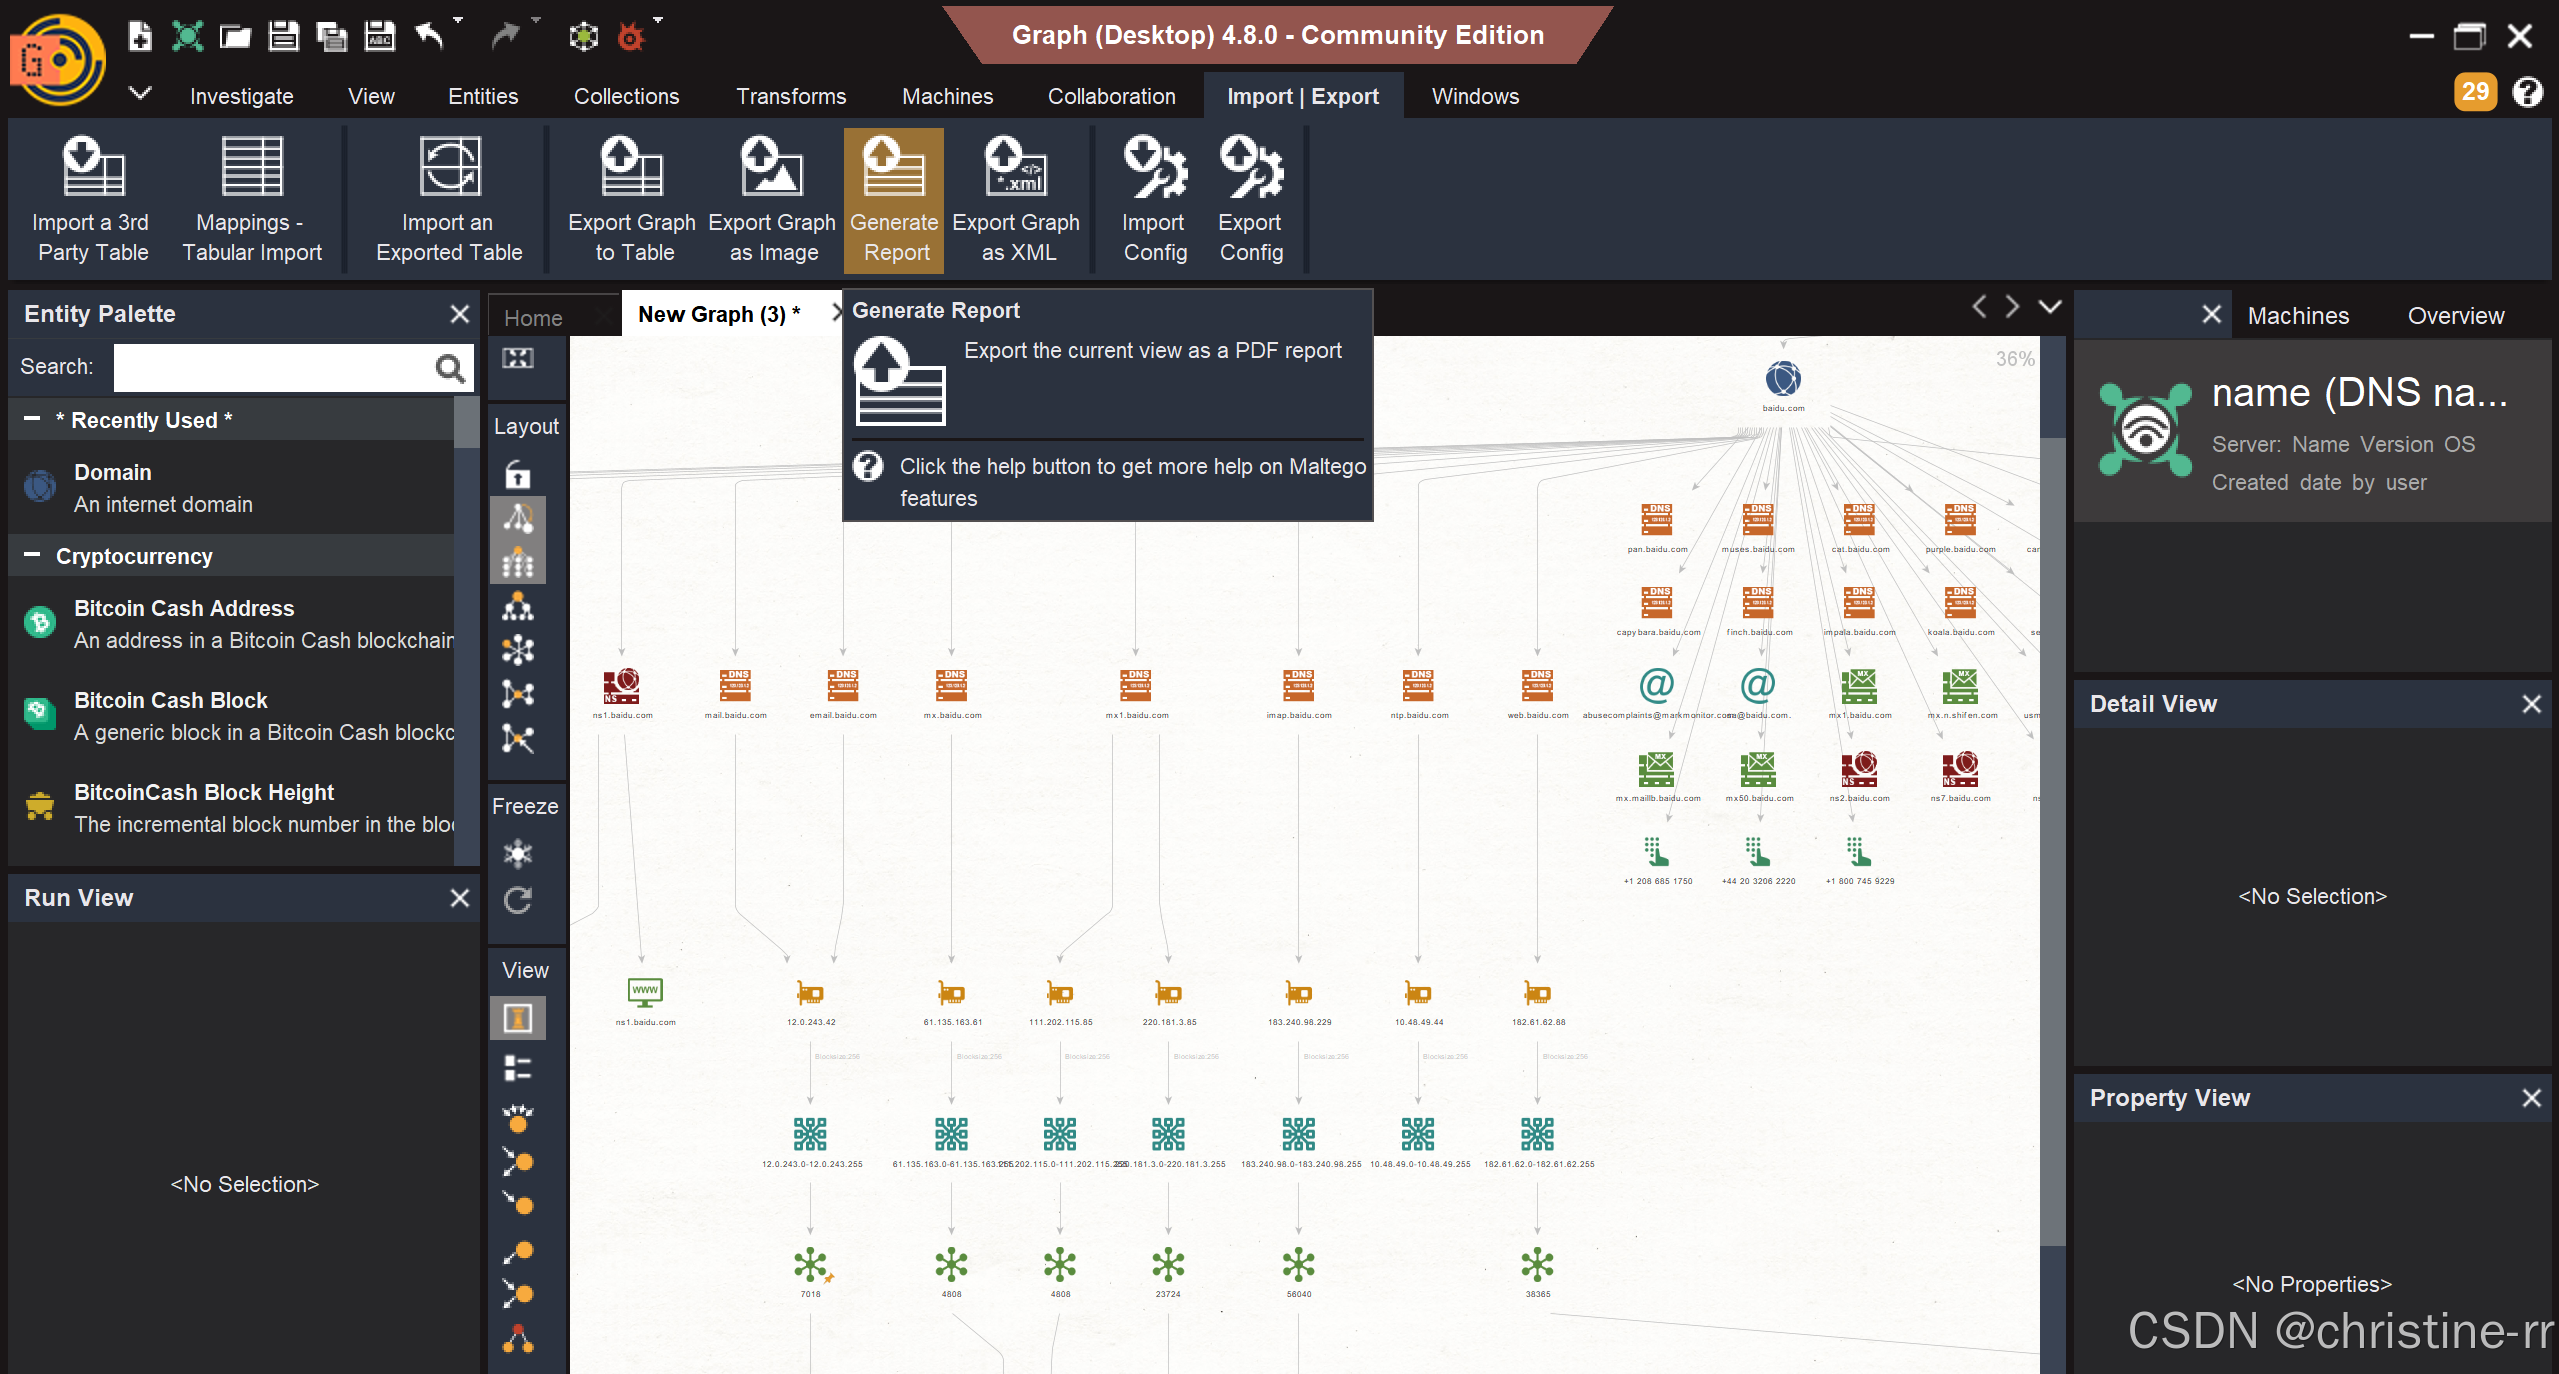2559x1374 pixels.
Task: Click the notifications badge showing 29
Action: click(x=2474, y=92)
